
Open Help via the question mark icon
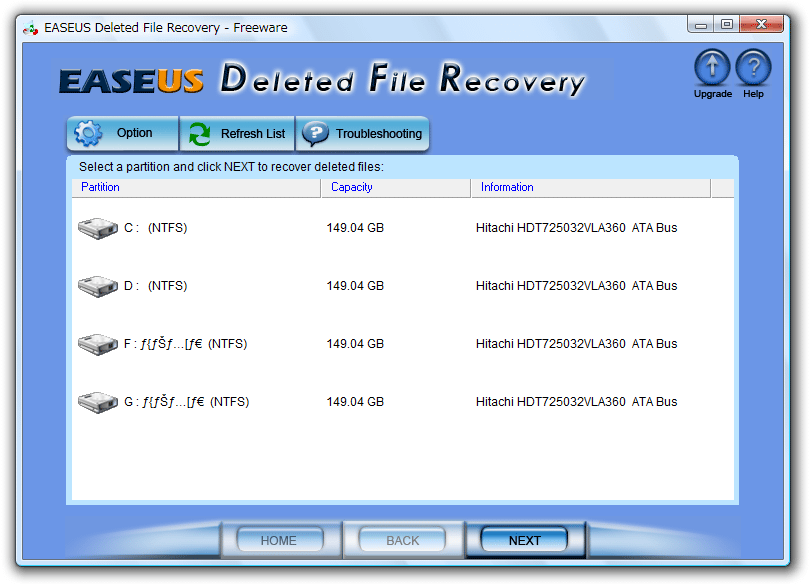[753, 67]
